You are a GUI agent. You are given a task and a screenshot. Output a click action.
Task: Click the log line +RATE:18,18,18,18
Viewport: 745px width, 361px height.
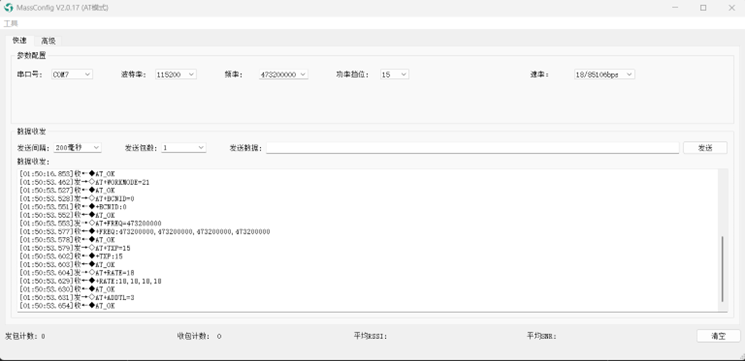point(90,281)
